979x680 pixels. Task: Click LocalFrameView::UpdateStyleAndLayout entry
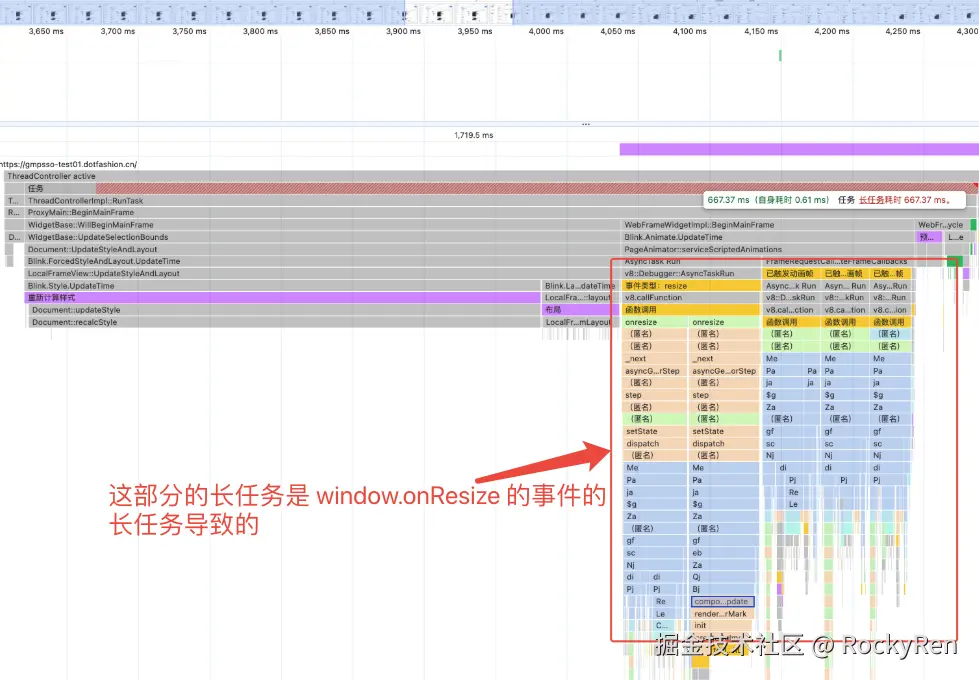[322, 273]
